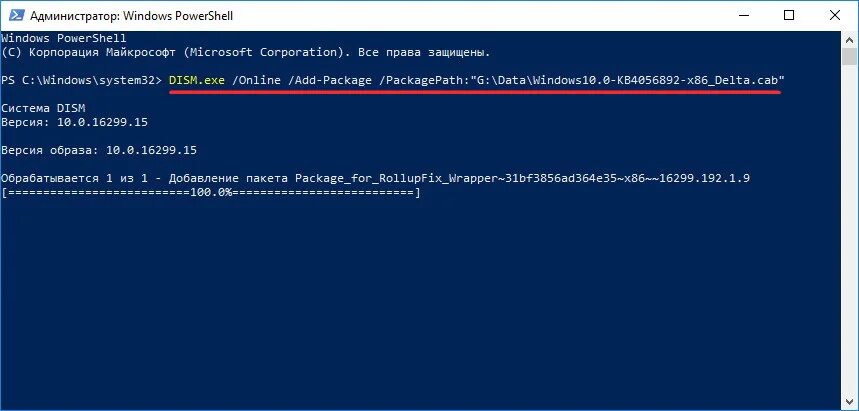
Task: Click the PS C:\Windows\system32 prompt
Action: pyautogui.click(x=80, y=78)
